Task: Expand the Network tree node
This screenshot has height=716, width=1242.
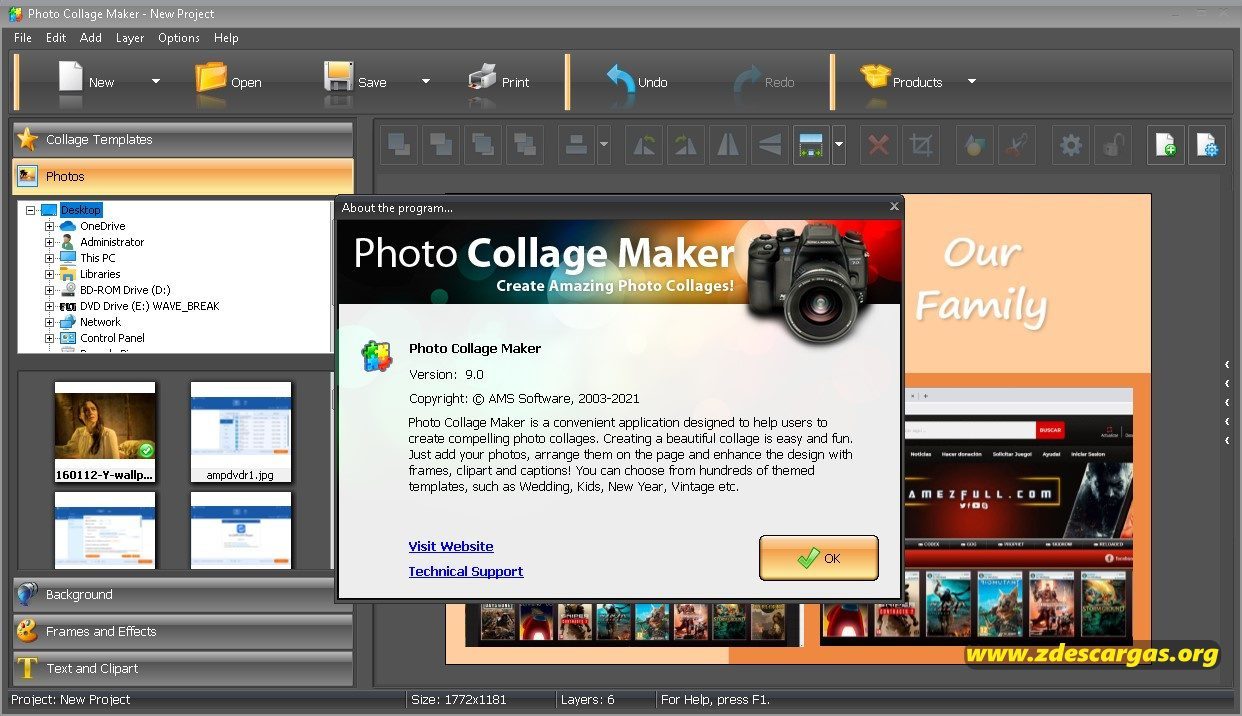Action: click(x=49, y=322)
